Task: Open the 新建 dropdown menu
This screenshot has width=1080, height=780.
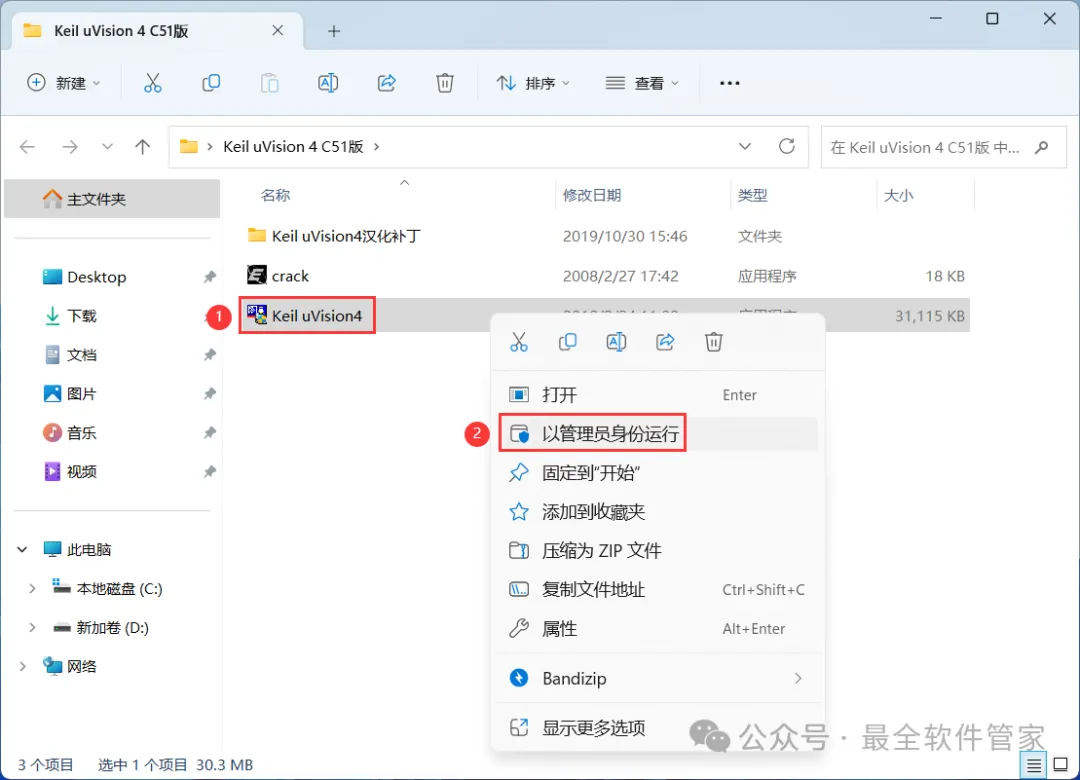Action: tap(64, 83)
